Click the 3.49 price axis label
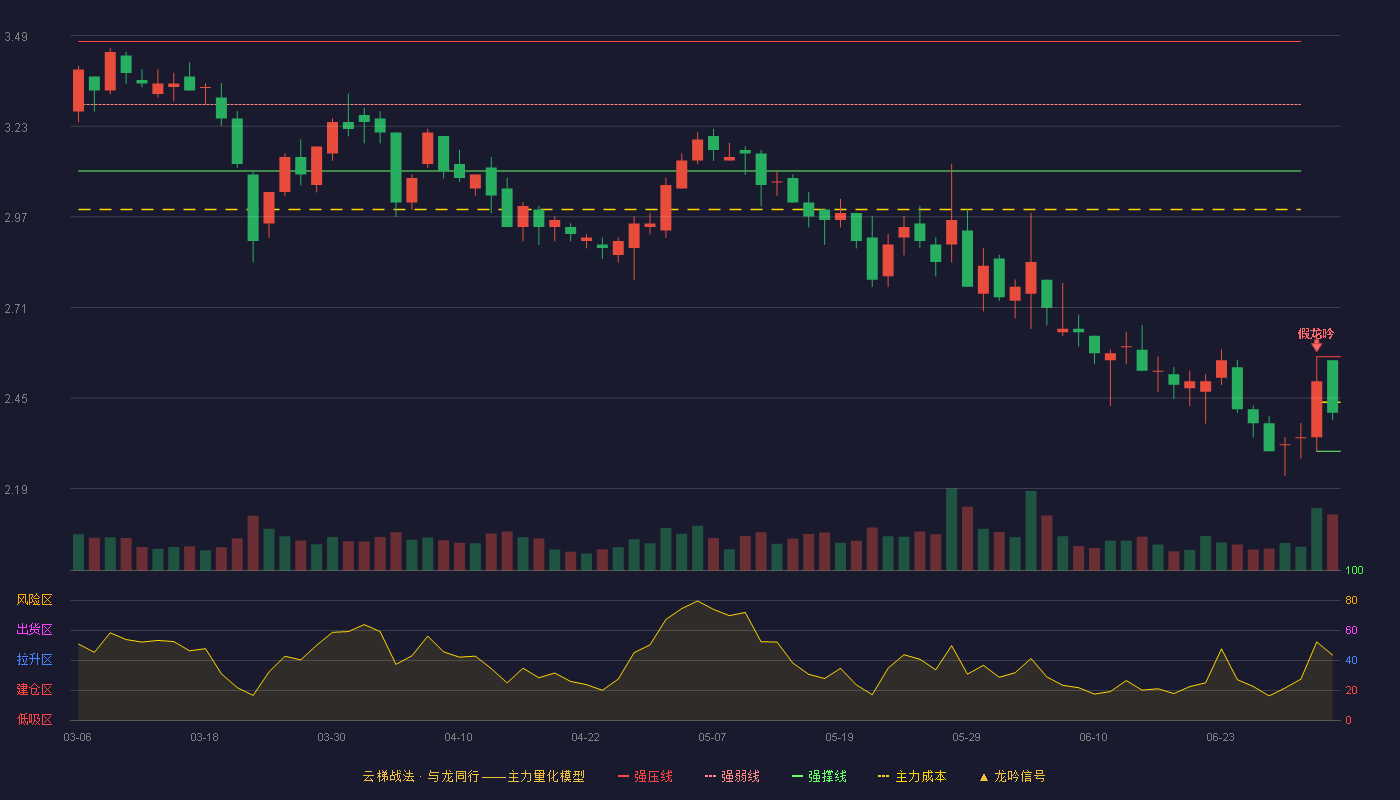This screenshot has width=1400, height=800. [x=16, y=37]
